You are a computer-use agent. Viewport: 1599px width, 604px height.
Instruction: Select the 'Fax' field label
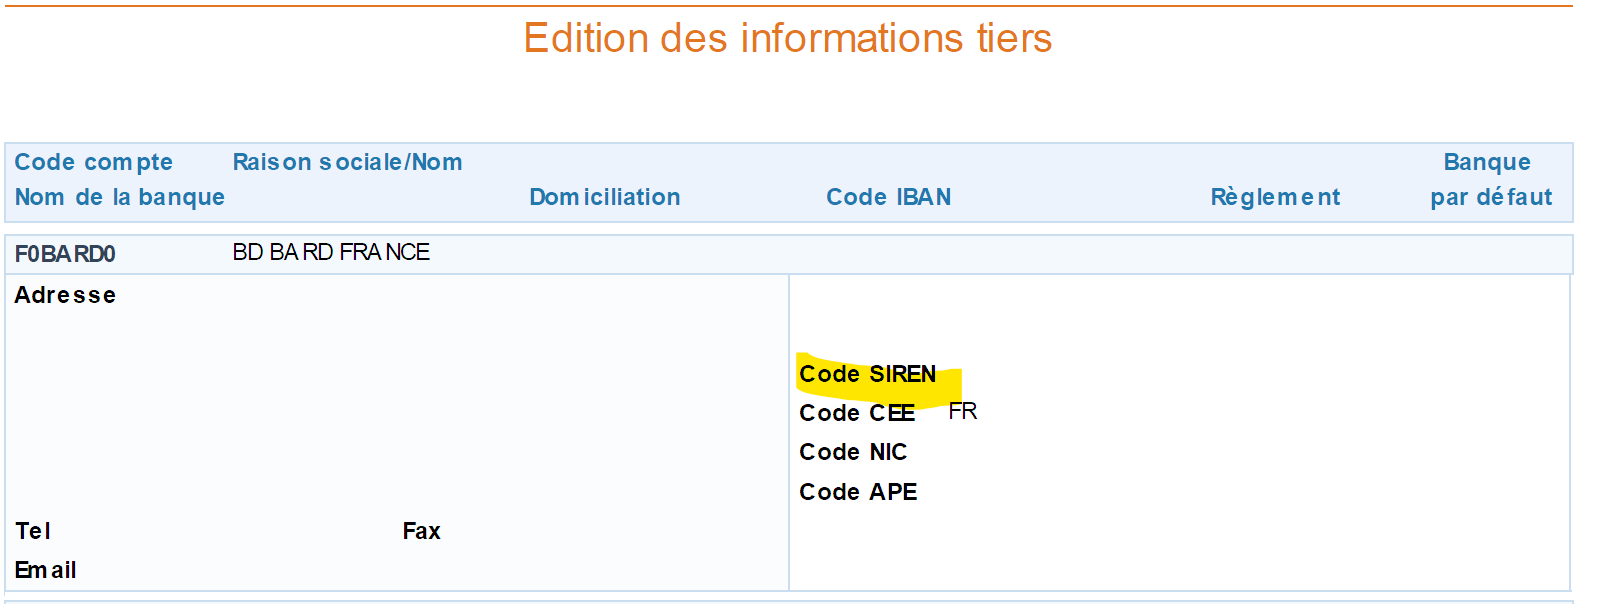[421, 531]
